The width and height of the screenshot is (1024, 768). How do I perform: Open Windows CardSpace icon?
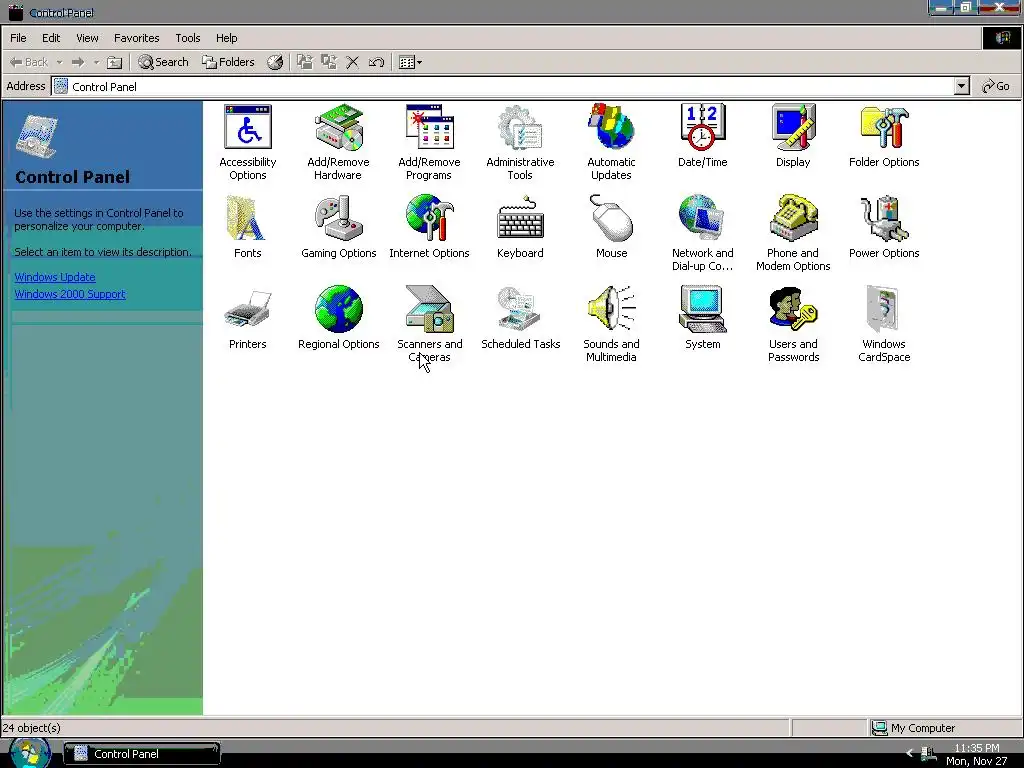click(884, 310)
